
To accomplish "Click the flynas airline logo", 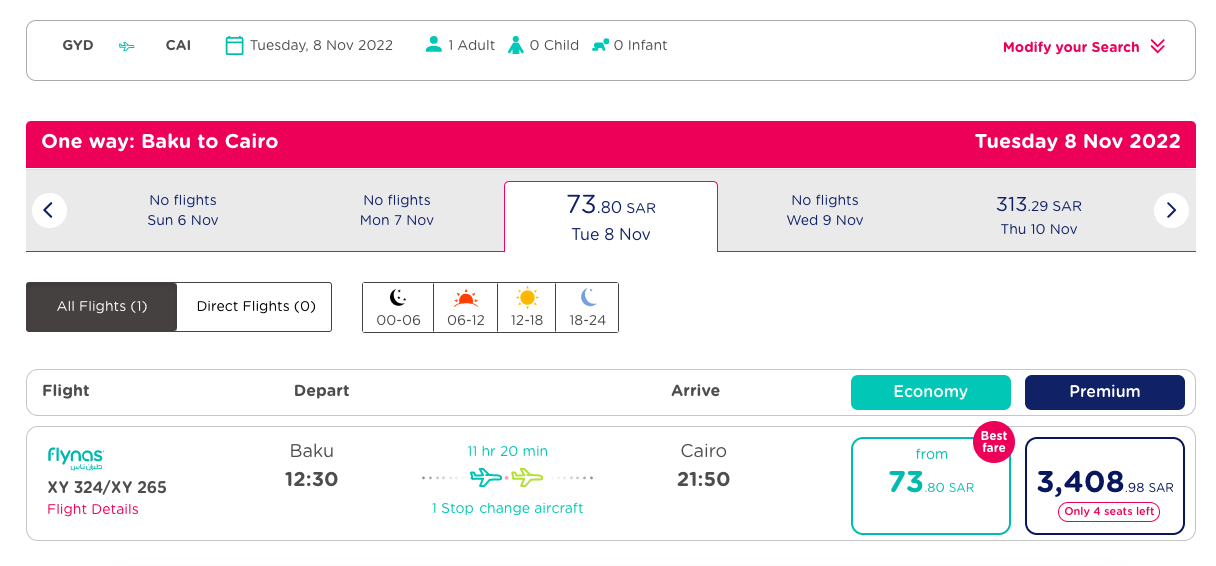I will click(x=75, y=458).
